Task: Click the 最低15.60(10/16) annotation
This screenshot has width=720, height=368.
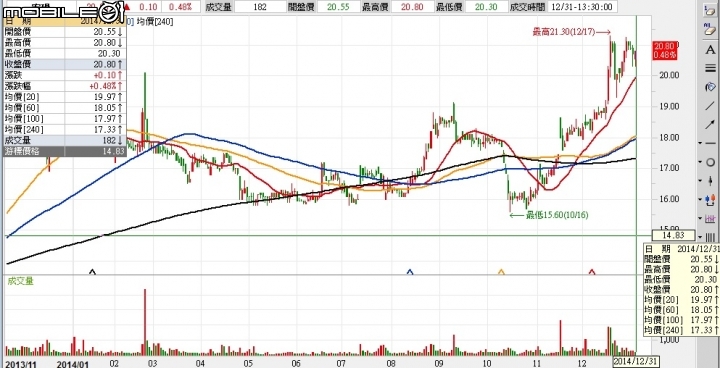Action: 549,215
